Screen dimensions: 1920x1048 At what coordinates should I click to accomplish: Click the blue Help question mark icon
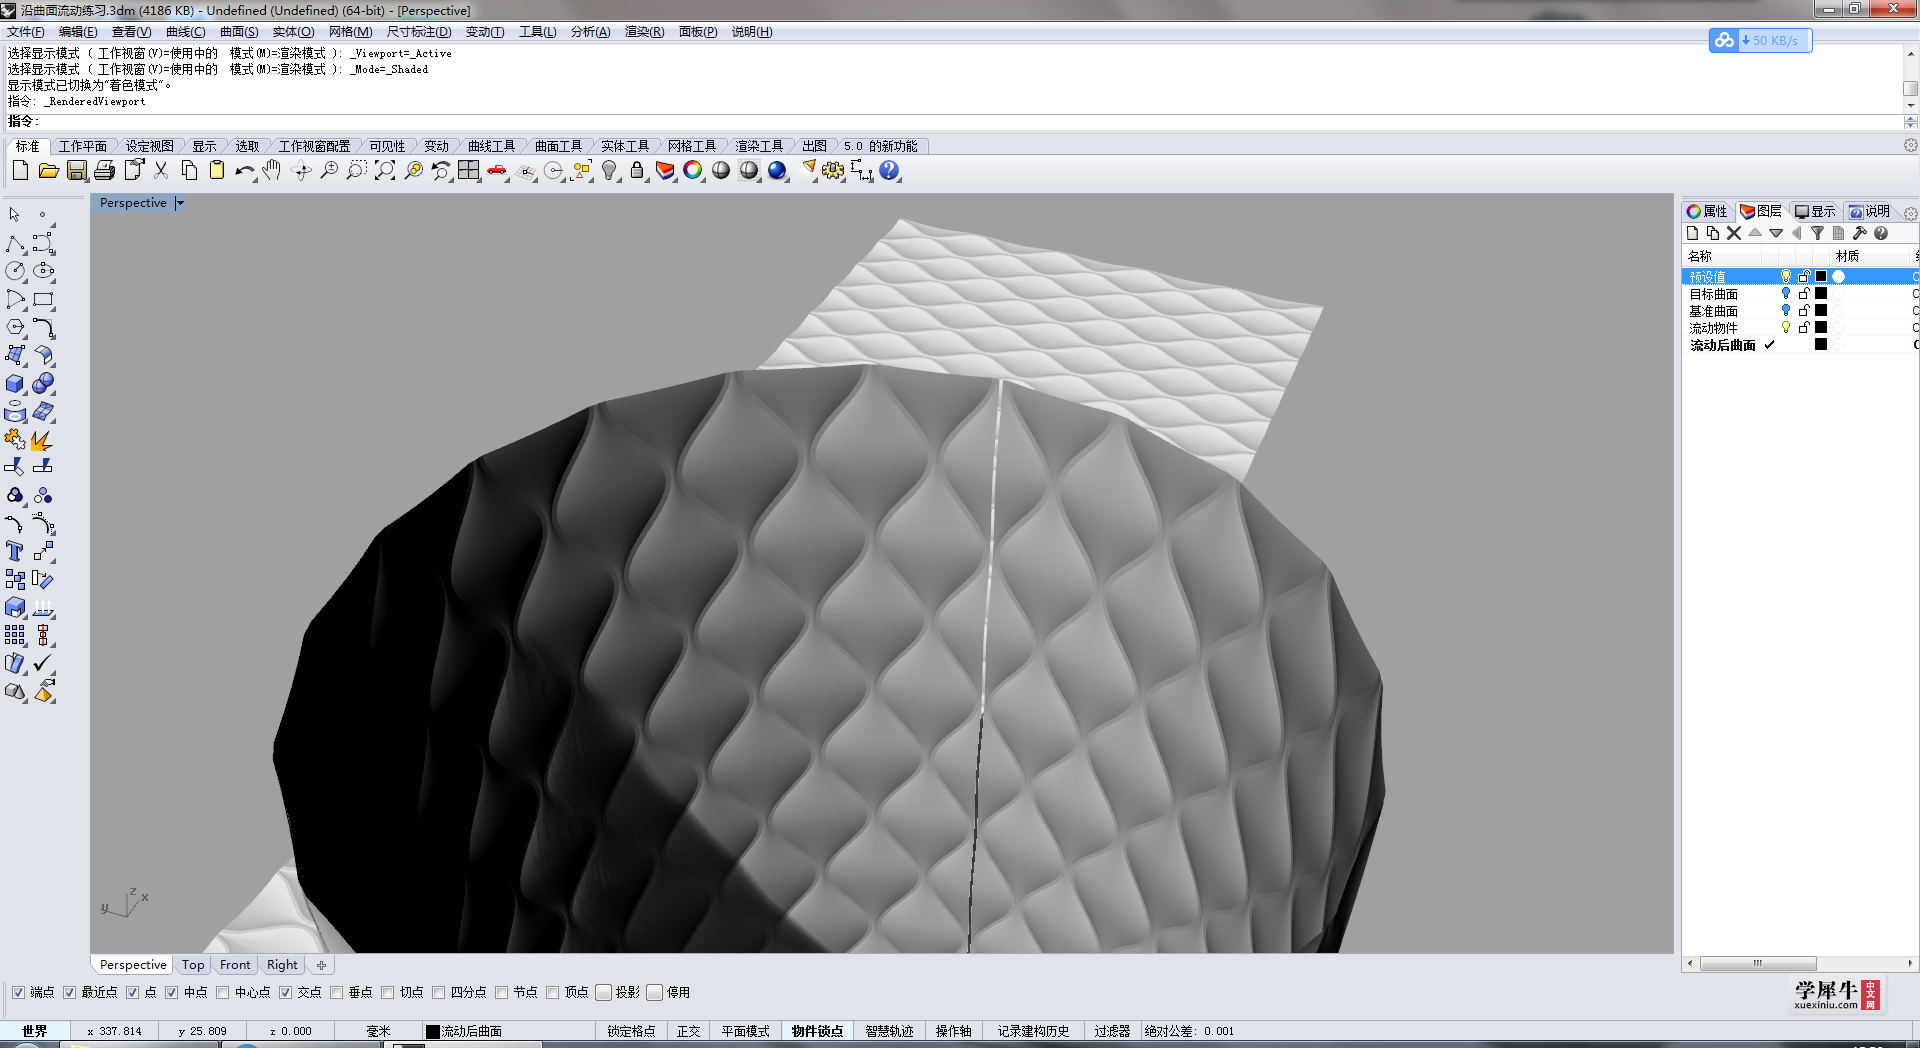tap(889, 171)
